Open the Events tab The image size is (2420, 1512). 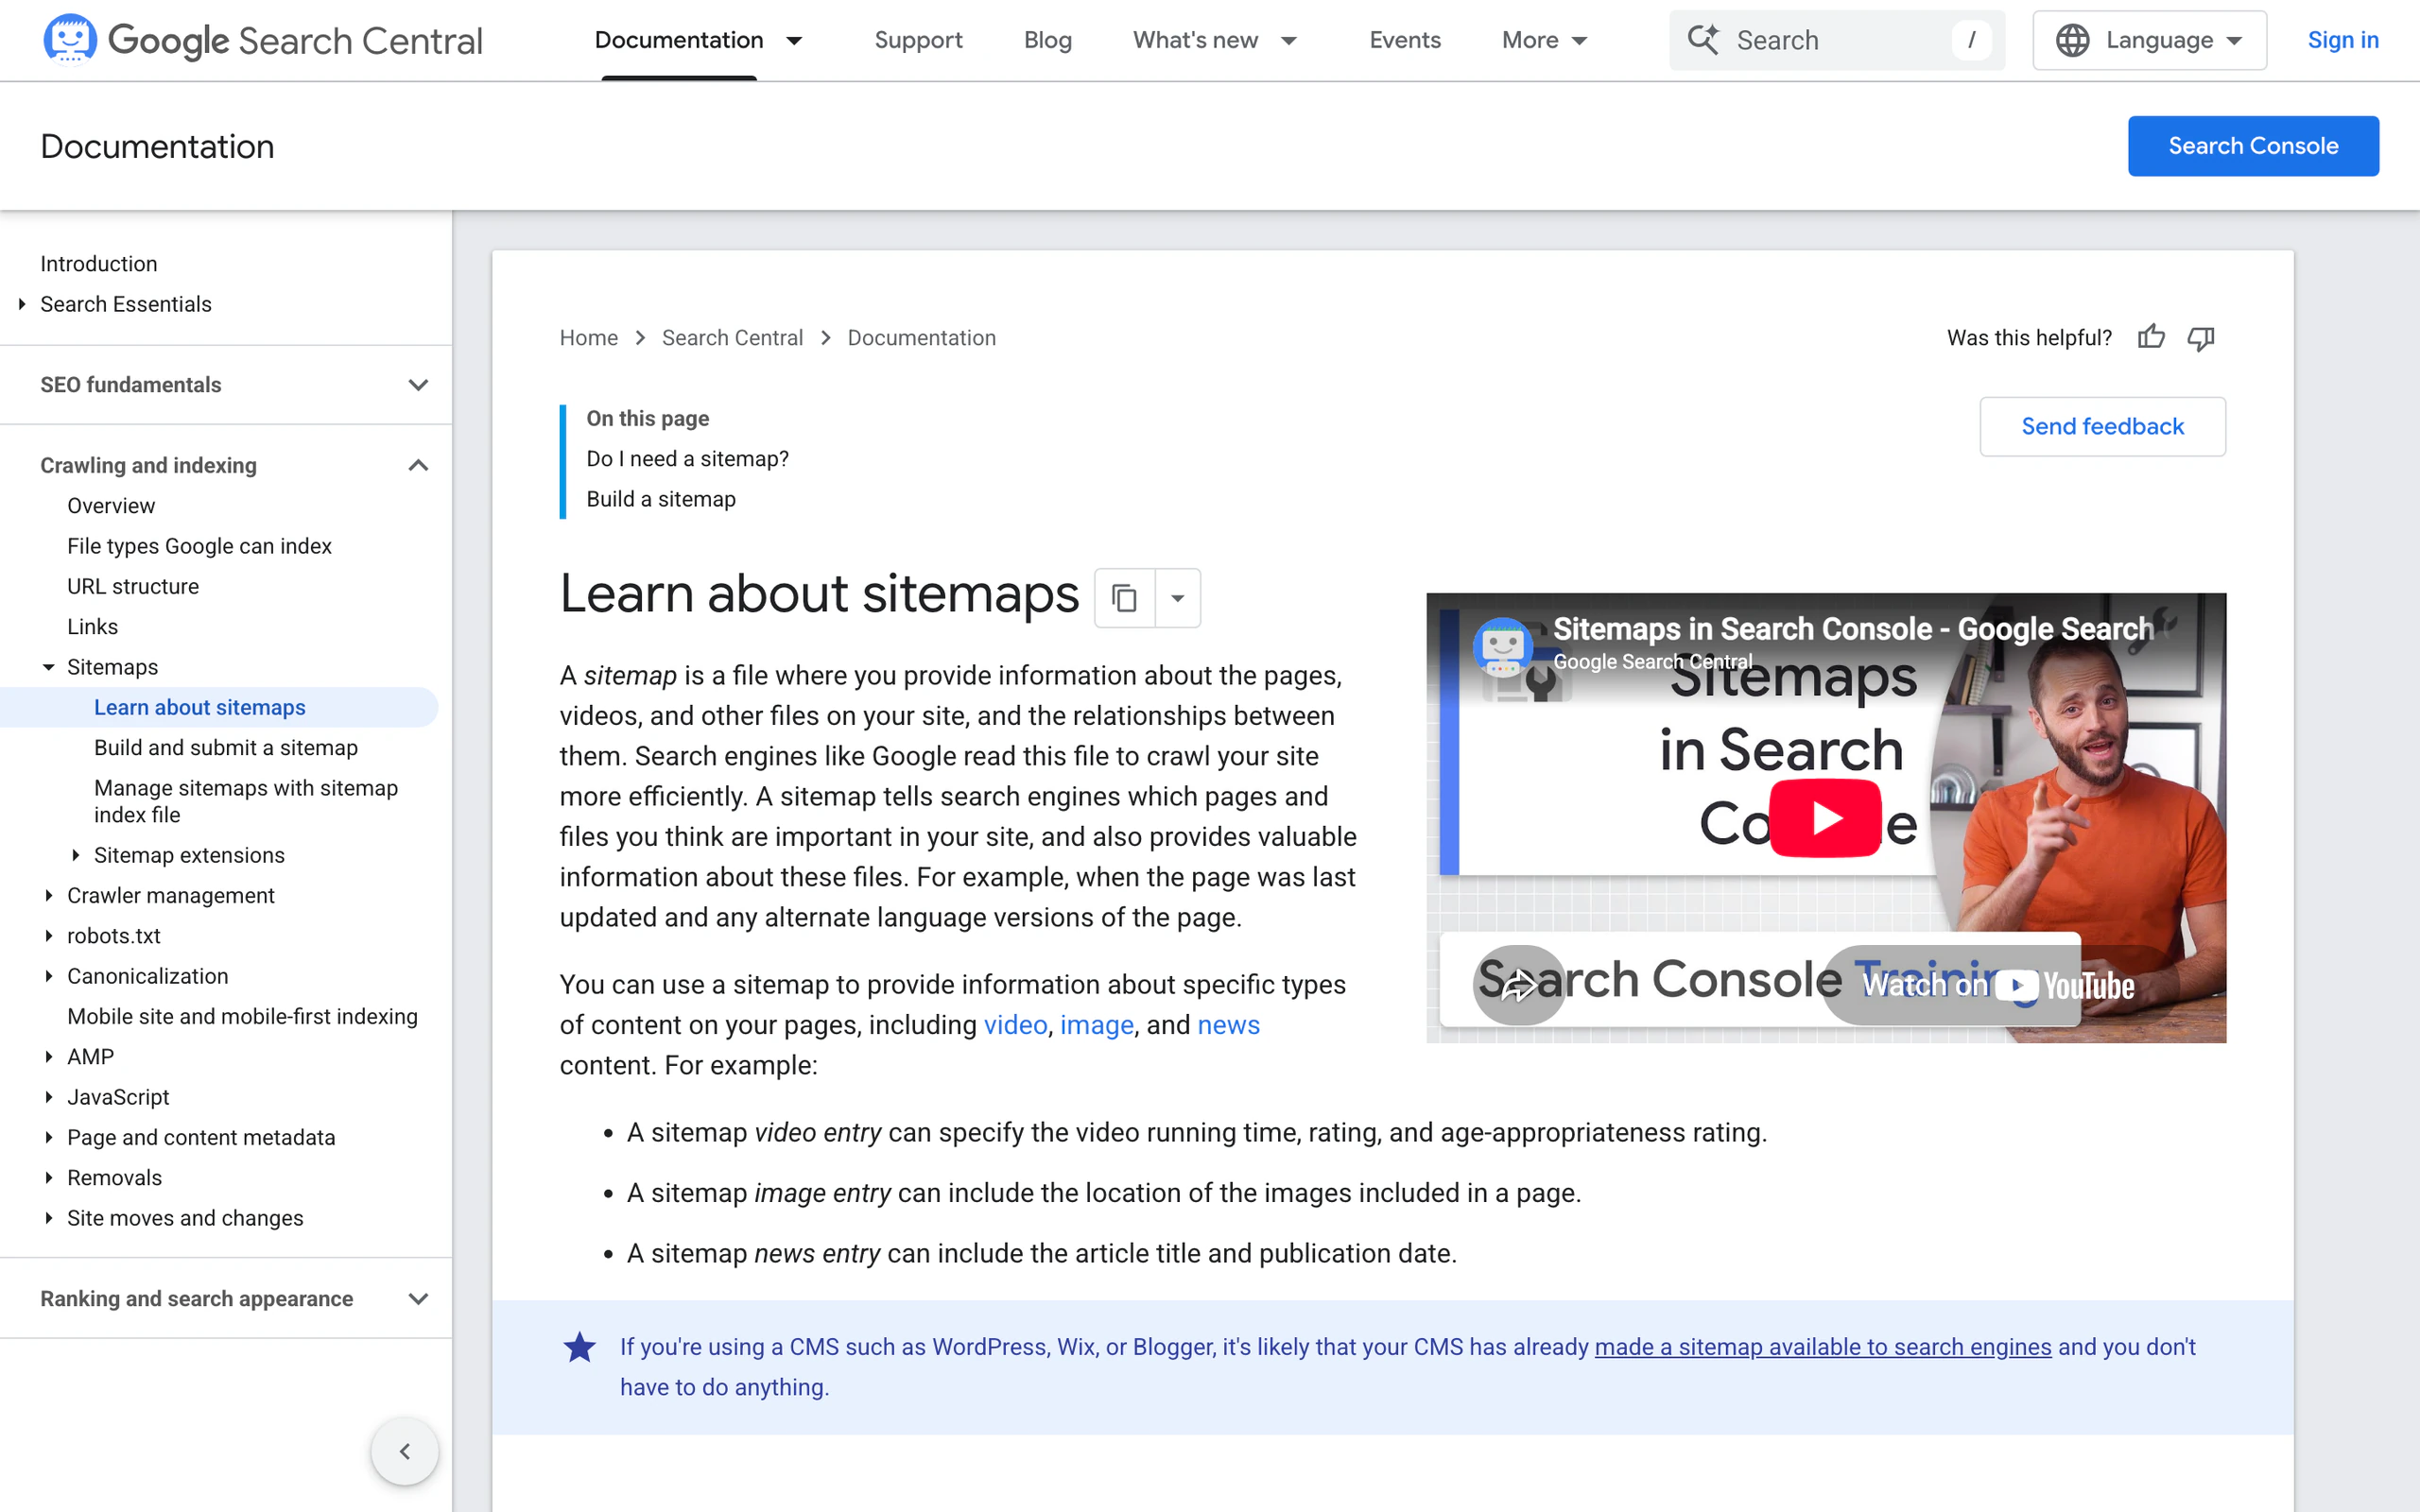click(x=1404, y=40)
